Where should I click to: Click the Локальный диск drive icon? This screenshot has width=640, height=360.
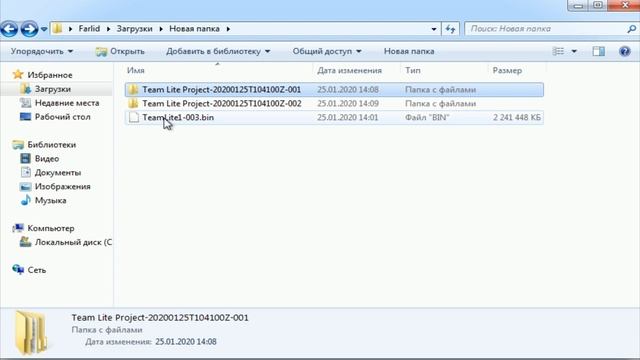[x=25, y=242]
